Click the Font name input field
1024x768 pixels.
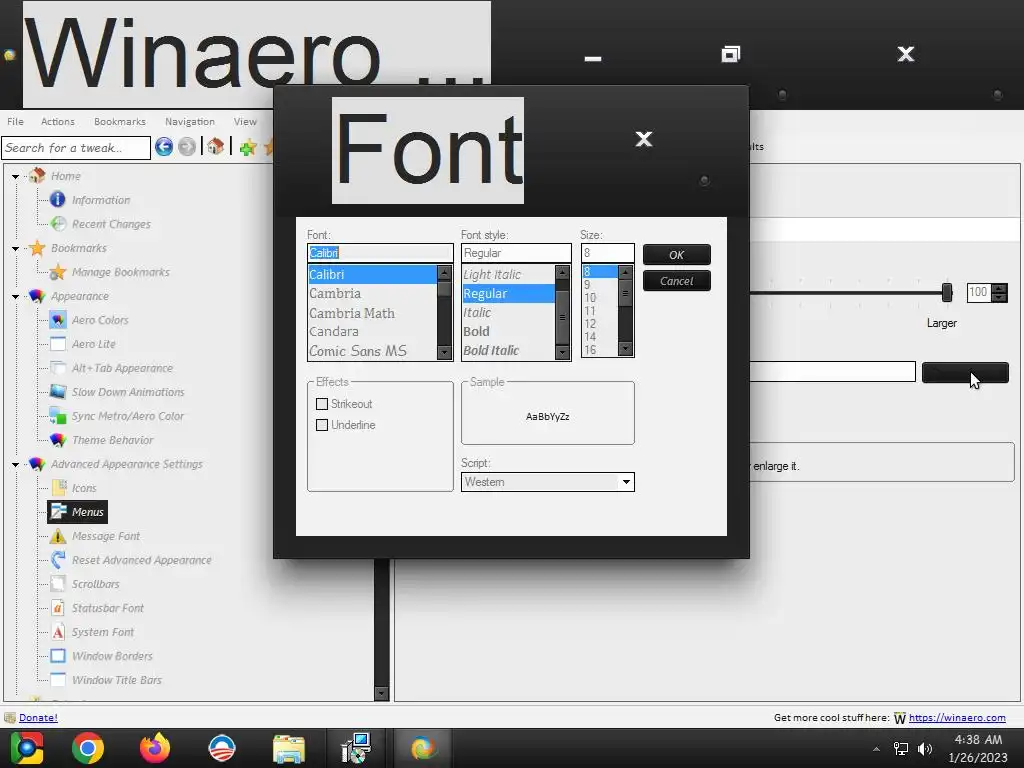point(380,253)
